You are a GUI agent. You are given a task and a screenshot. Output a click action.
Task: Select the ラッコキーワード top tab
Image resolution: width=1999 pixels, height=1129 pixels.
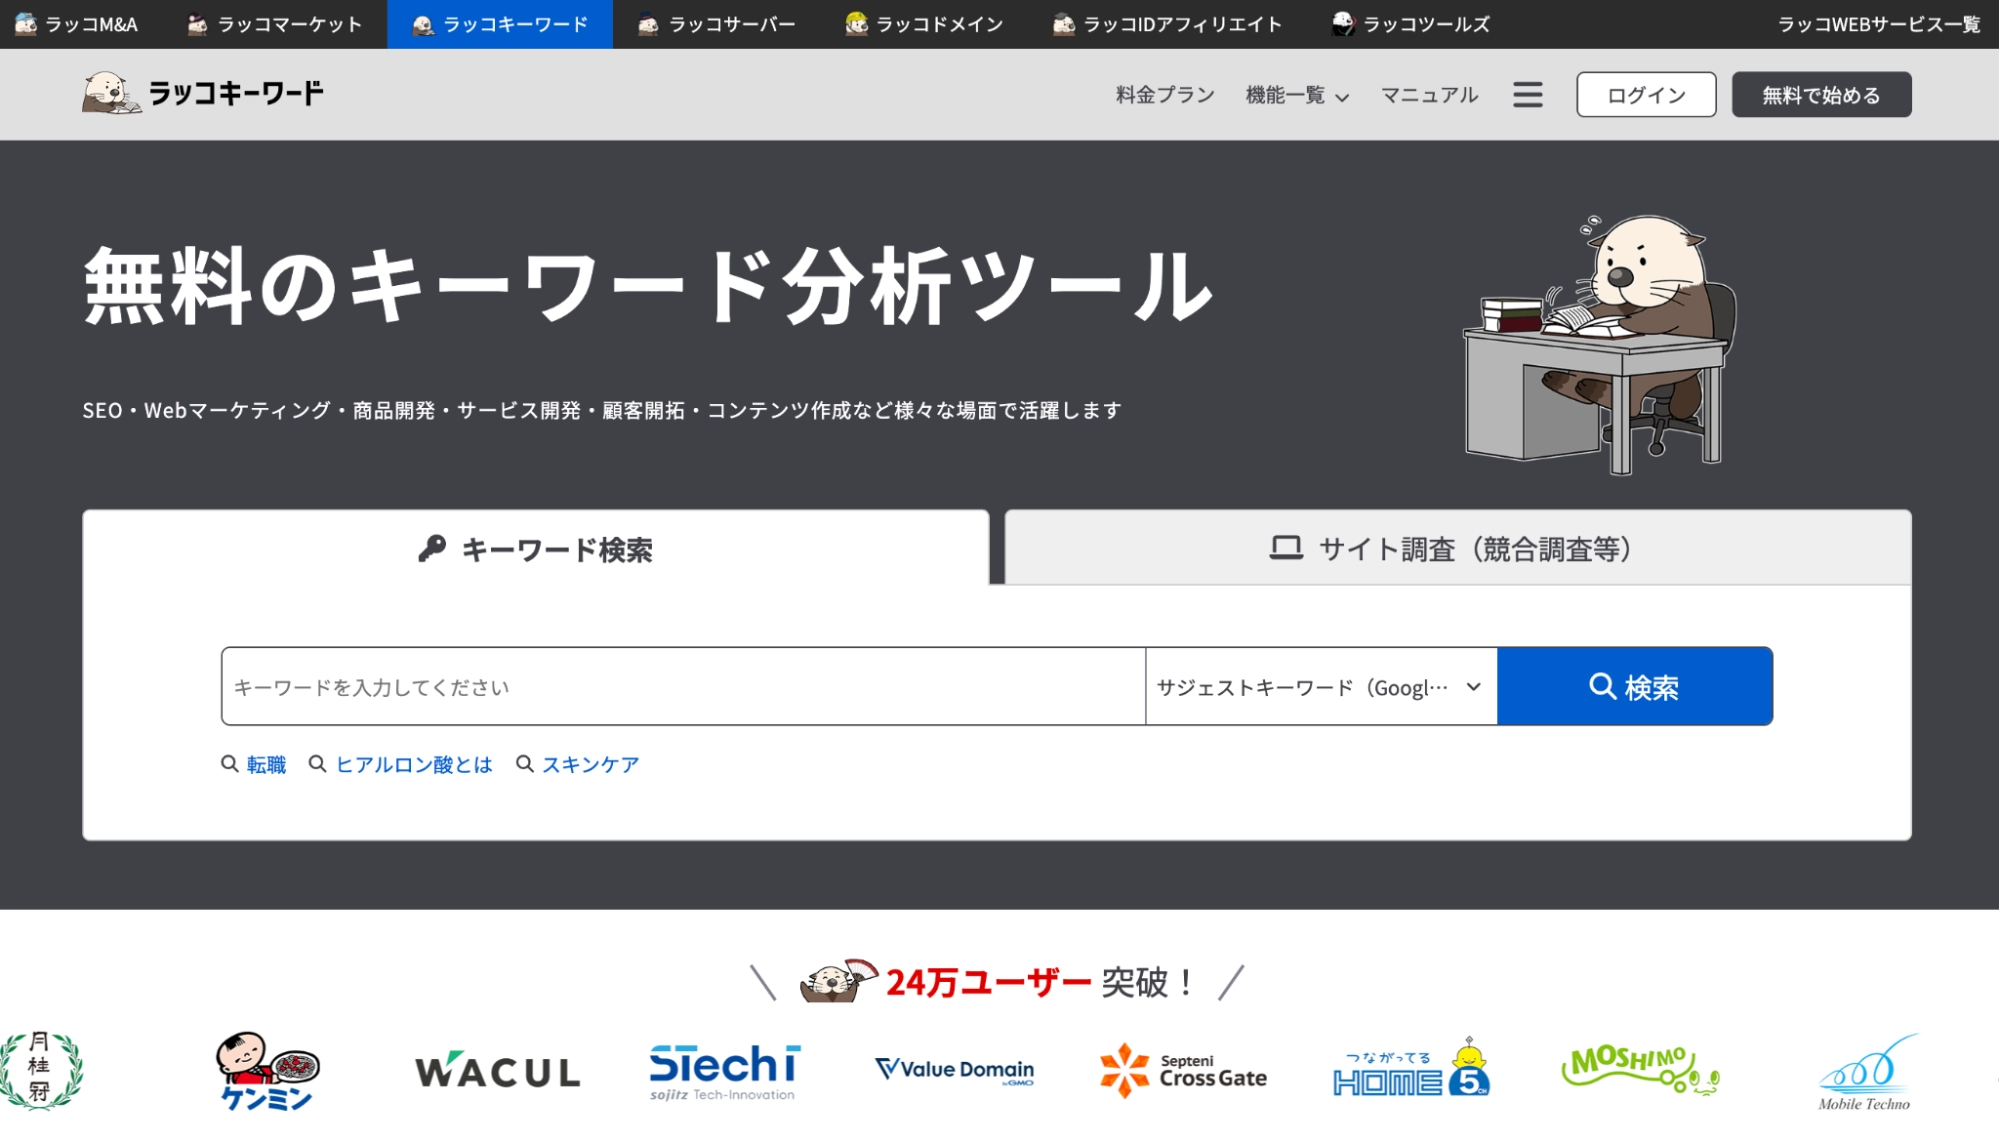(x=500, y=24)
